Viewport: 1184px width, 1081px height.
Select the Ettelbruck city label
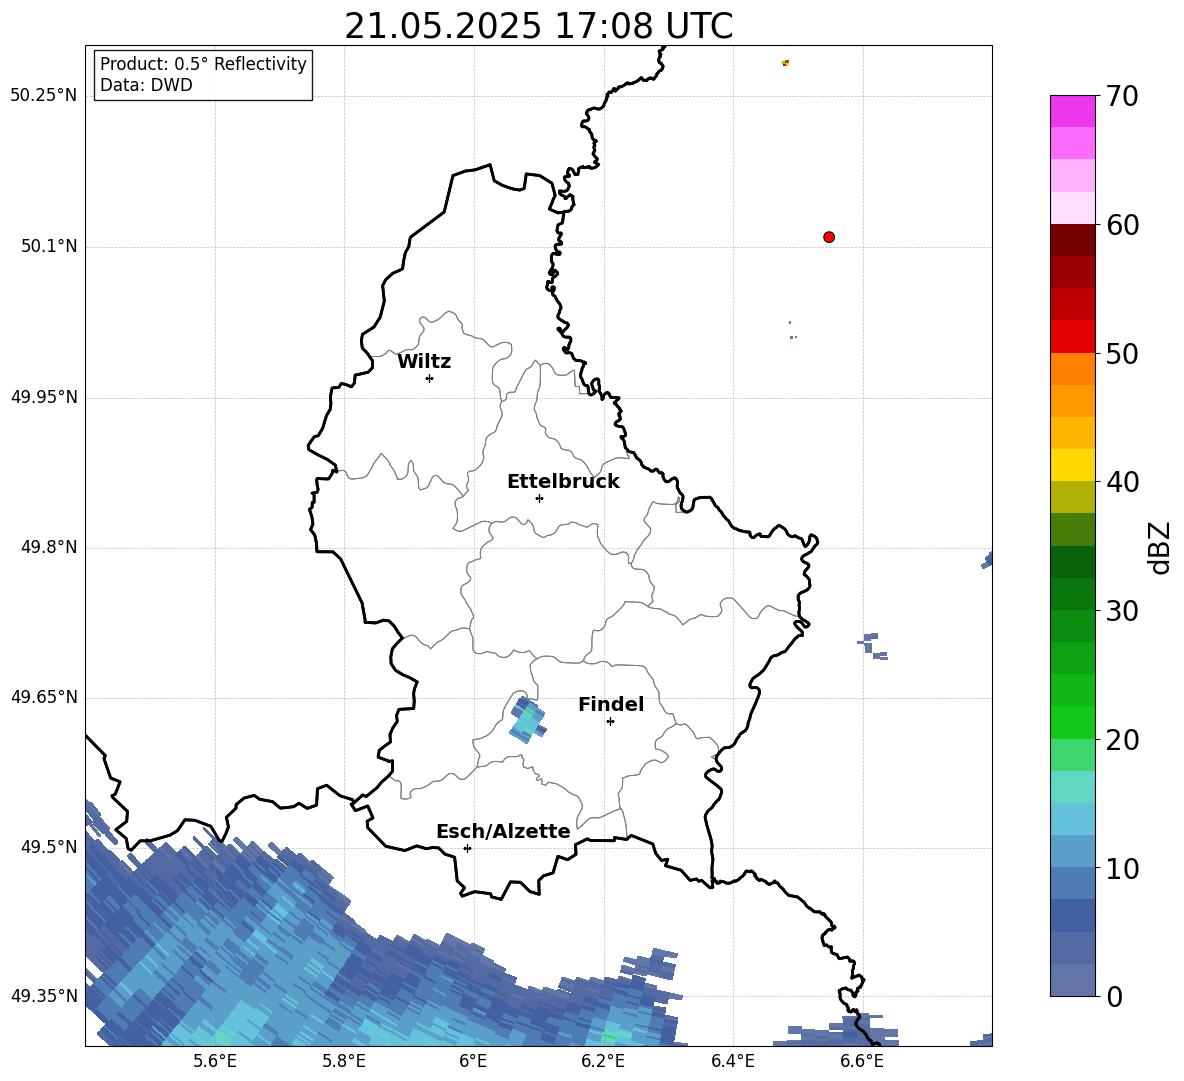563,482
